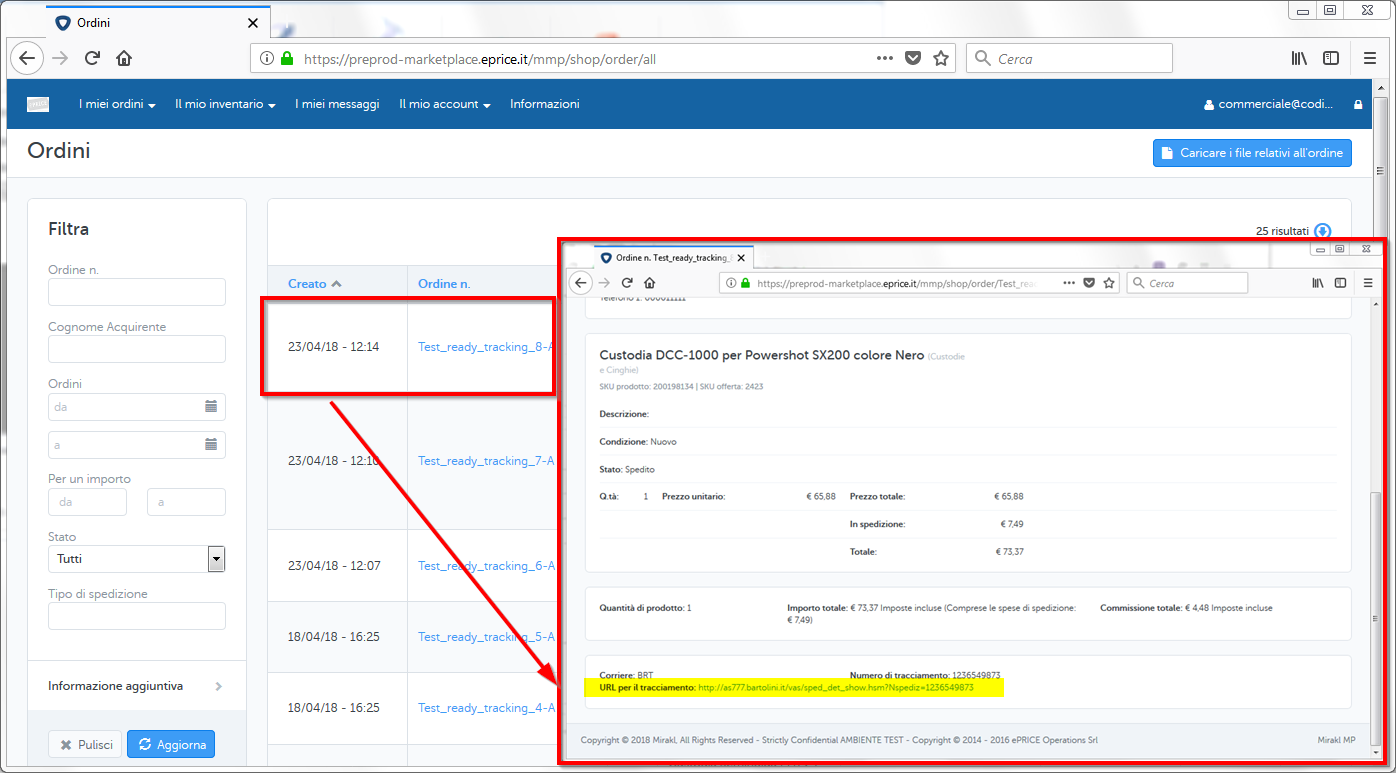Image resolution: width=1396 pixels, height=773 pixels.
Task: Open 'I miei messaggi' in the navbar
Action: click(x=337, y=104)
